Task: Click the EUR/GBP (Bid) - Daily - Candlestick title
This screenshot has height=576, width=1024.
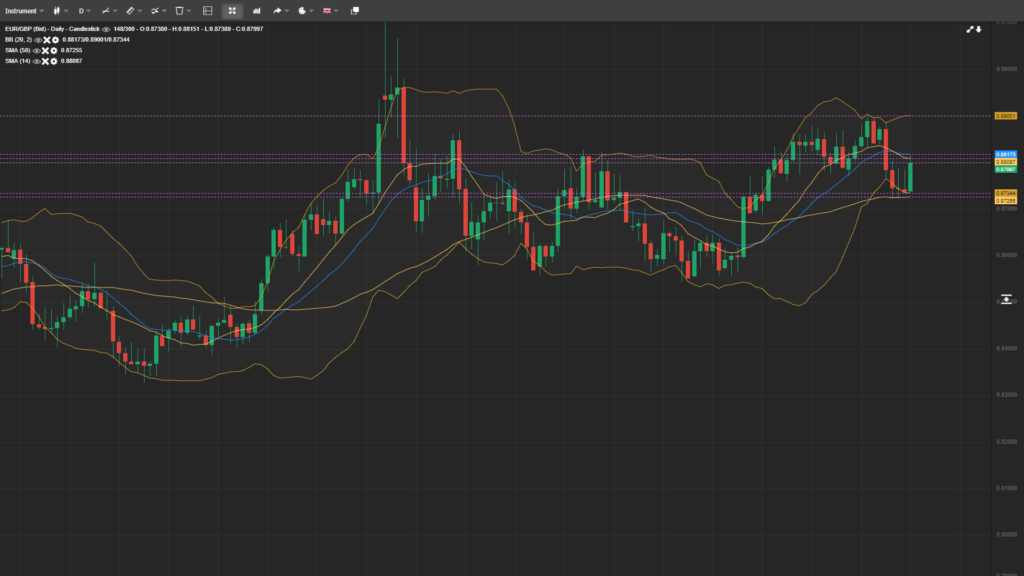Action: (52, 29)
